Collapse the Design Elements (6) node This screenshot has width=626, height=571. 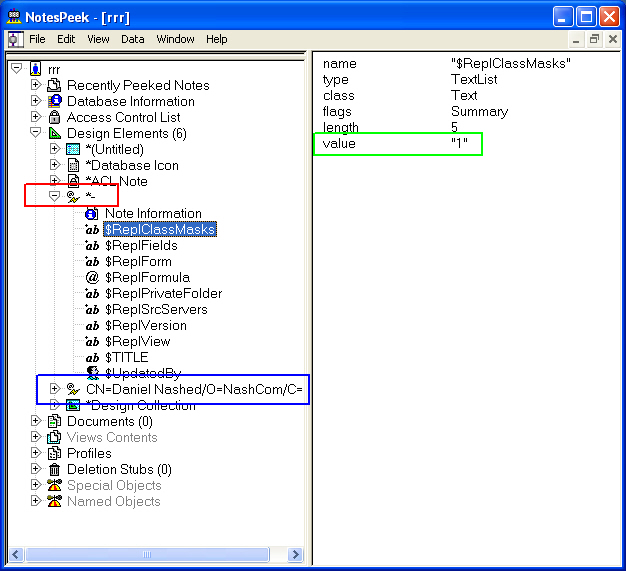tap(36, 132)
